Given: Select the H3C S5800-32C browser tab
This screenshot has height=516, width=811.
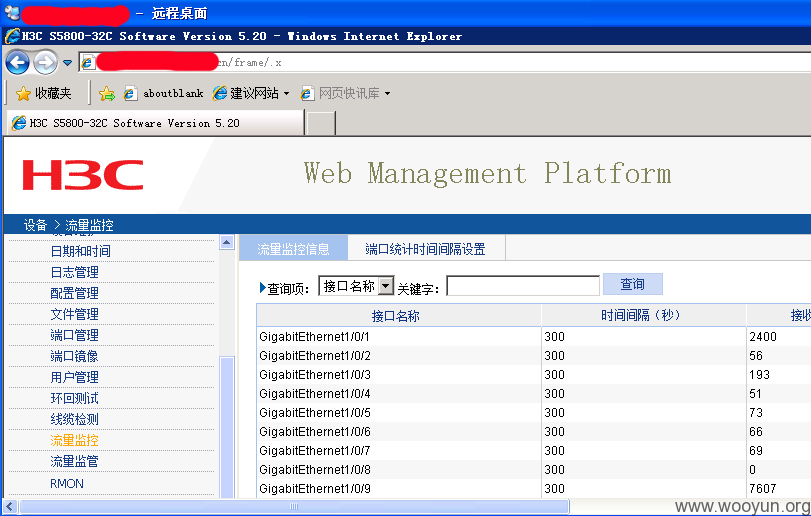Looking at the screenshot, I should tap(155, 123).
